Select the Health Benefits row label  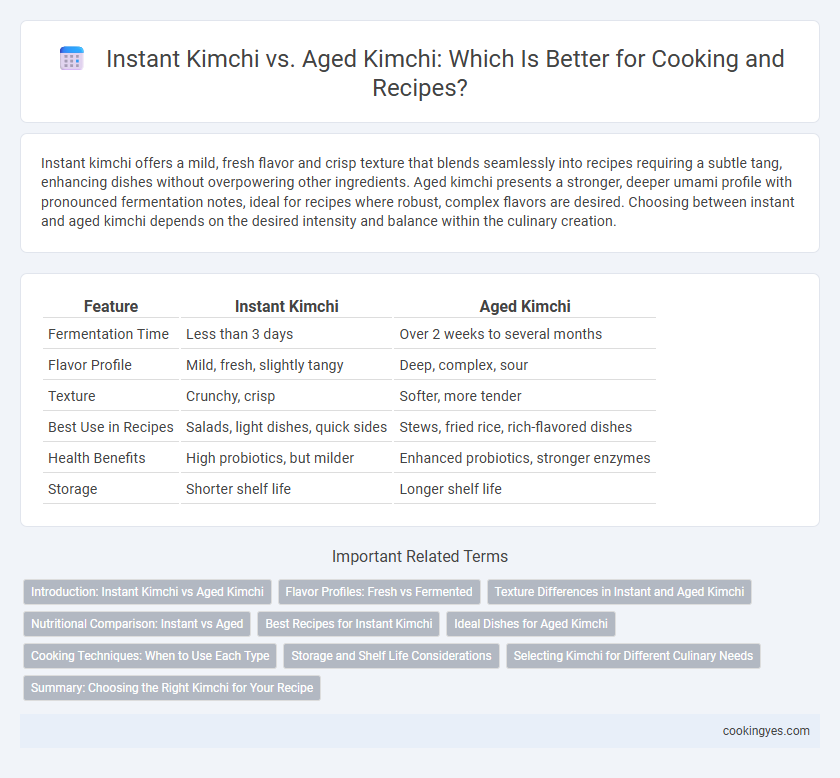(96, 458)
